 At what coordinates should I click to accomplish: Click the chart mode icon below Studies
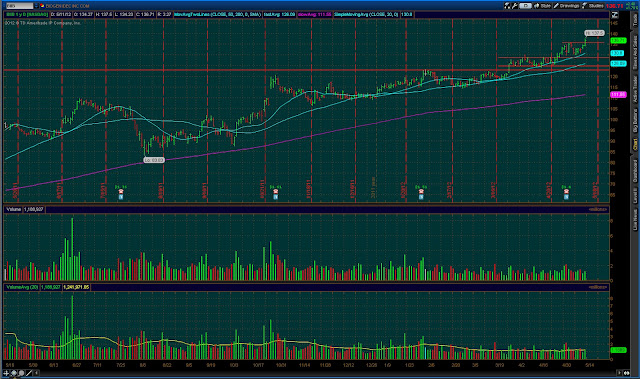[x=615, y=15]
